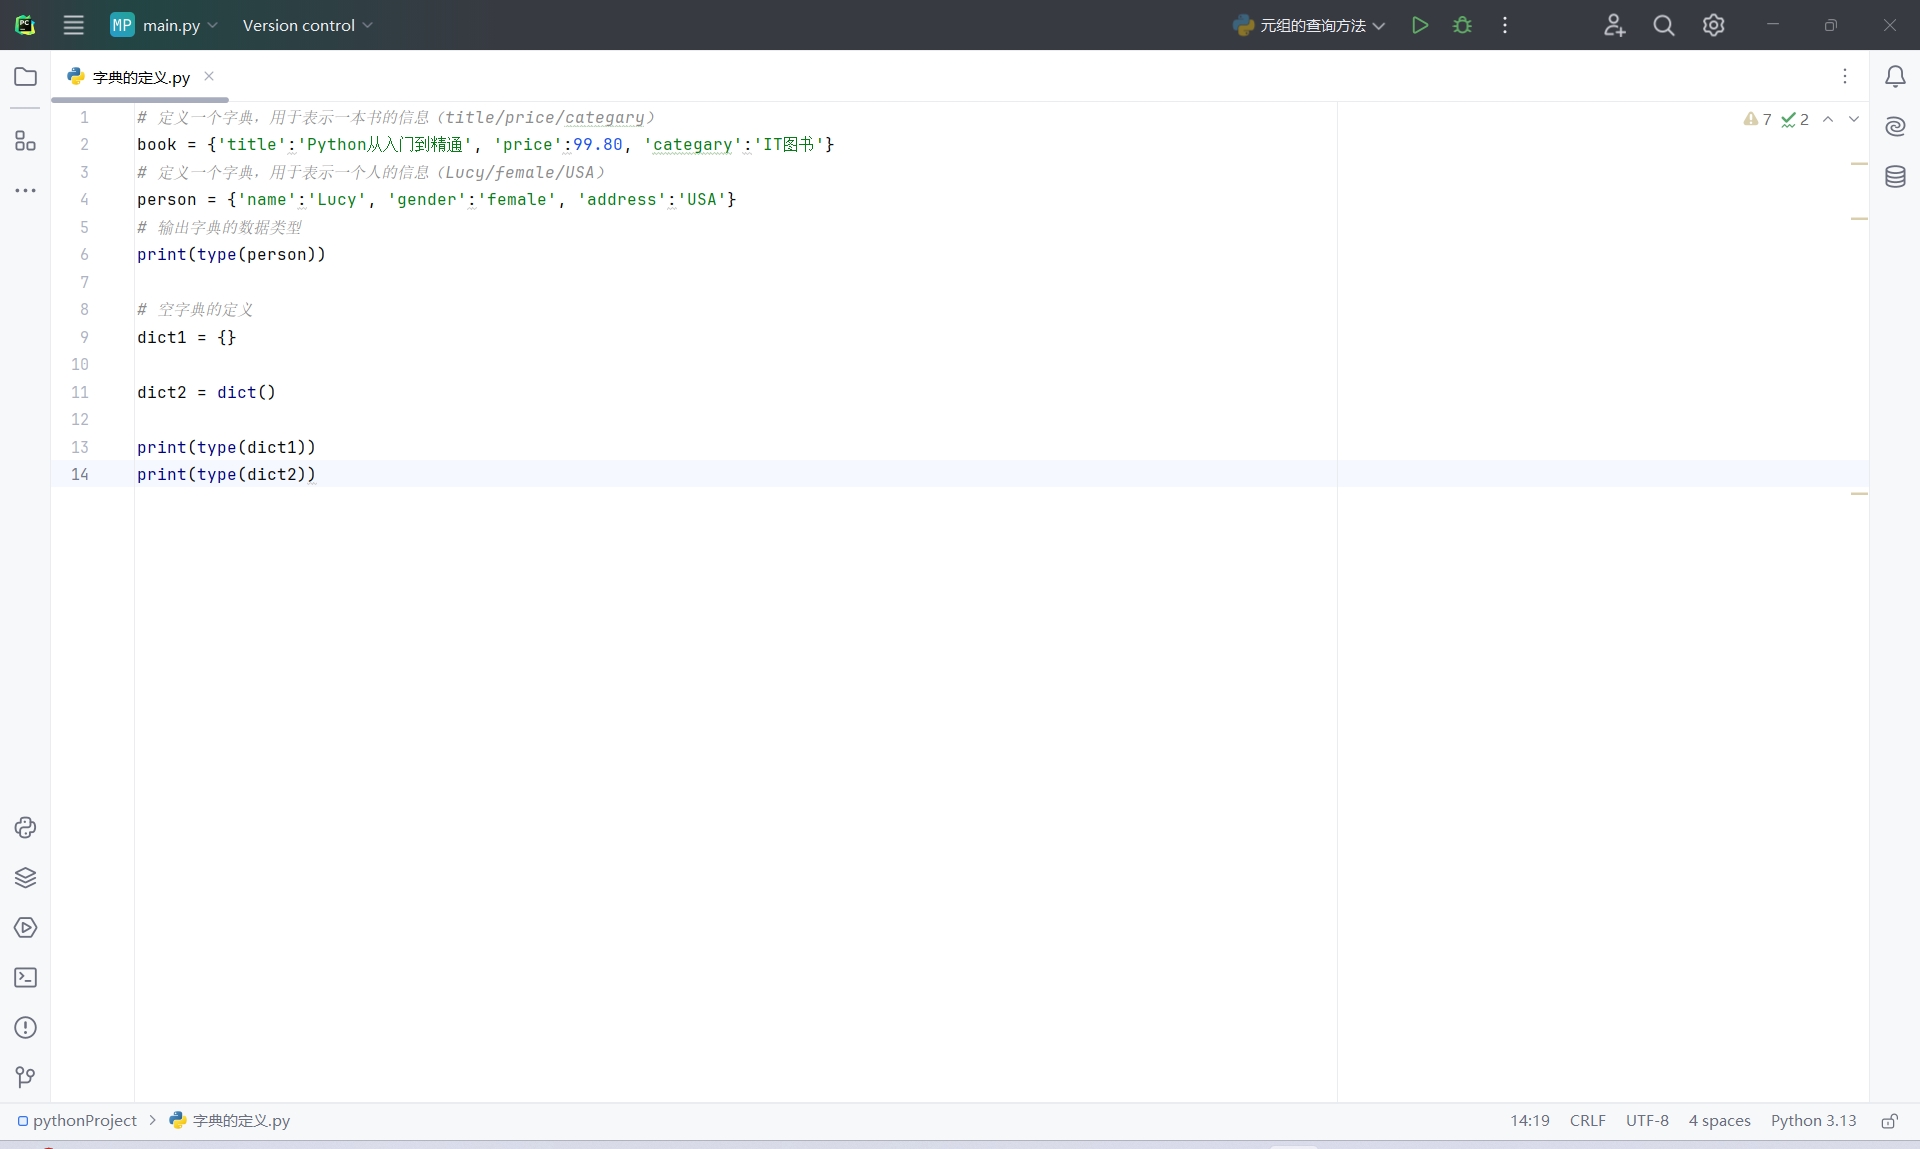Screen dimensions: 1920x1149
Task: Open the Services tool window icon
Action: [25, 927]
